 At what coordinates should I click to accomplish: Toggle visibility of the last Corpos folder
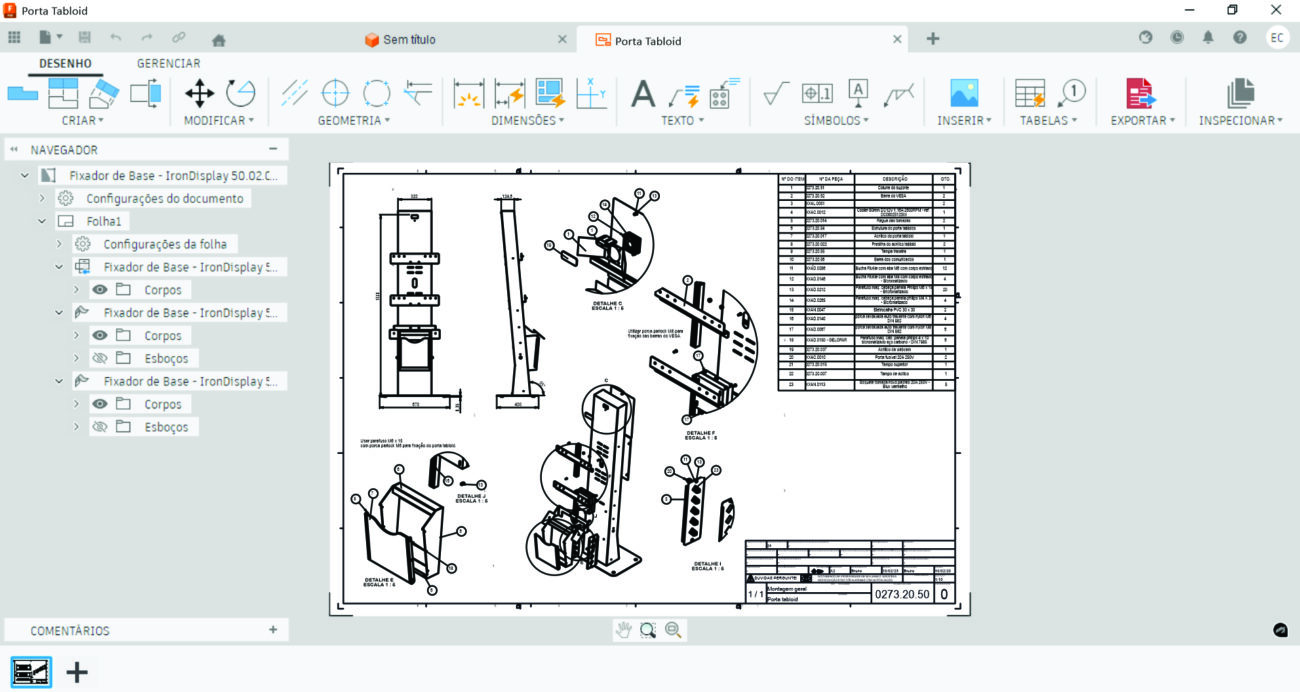tap(100, 404)
